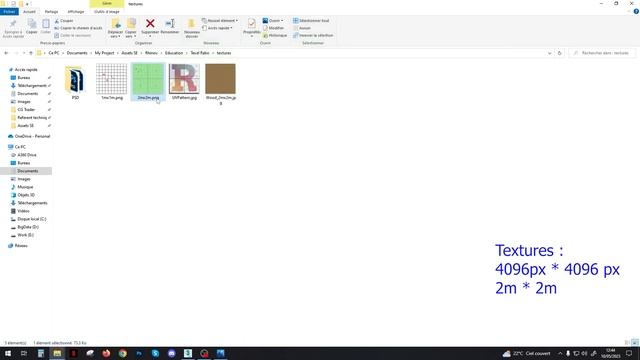Screen dimensions: 640x360
Task: Click Modifier in the Ouvrir group
Action: pyautogui.click(x=273, y=28)
